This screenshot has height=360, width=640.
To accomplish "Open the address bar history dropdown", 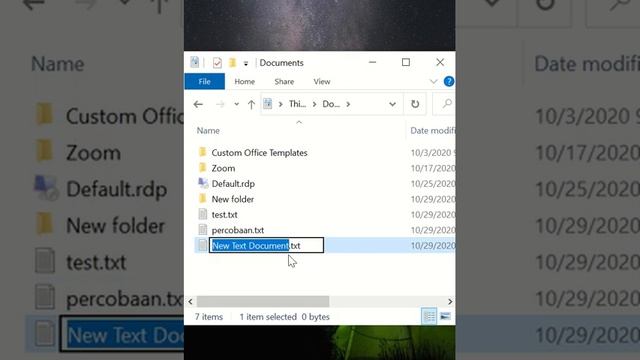I will tap(392, 104).
